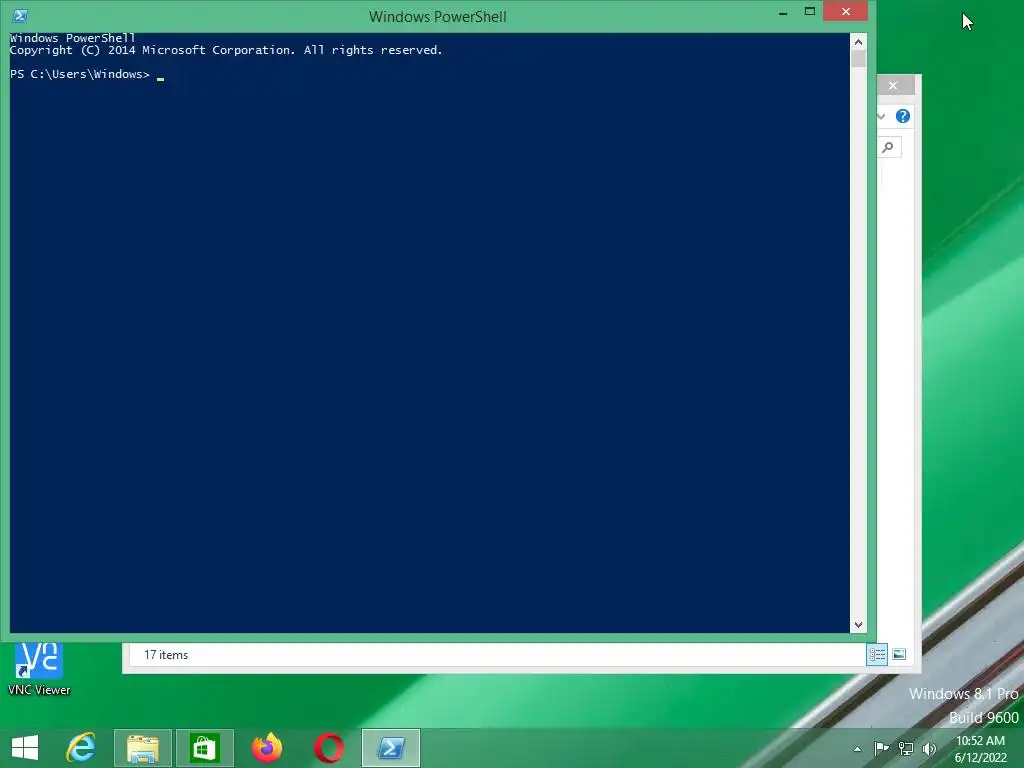Image resolution: width=1024 pixels, height=768 pixels.
Task: Launch Opera from the taskbar
Action: (328, 748)
